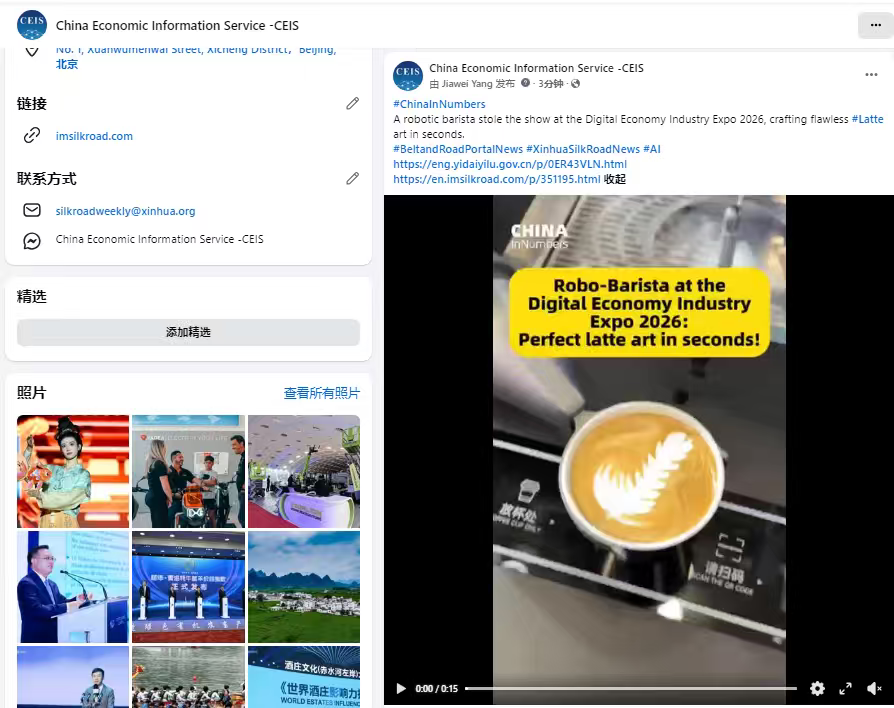Image resolution: width=894 pixels, height=708 pixels.
Task: Click silkroadweekly@xinhua.org email
Action: [x=125, y=211]
